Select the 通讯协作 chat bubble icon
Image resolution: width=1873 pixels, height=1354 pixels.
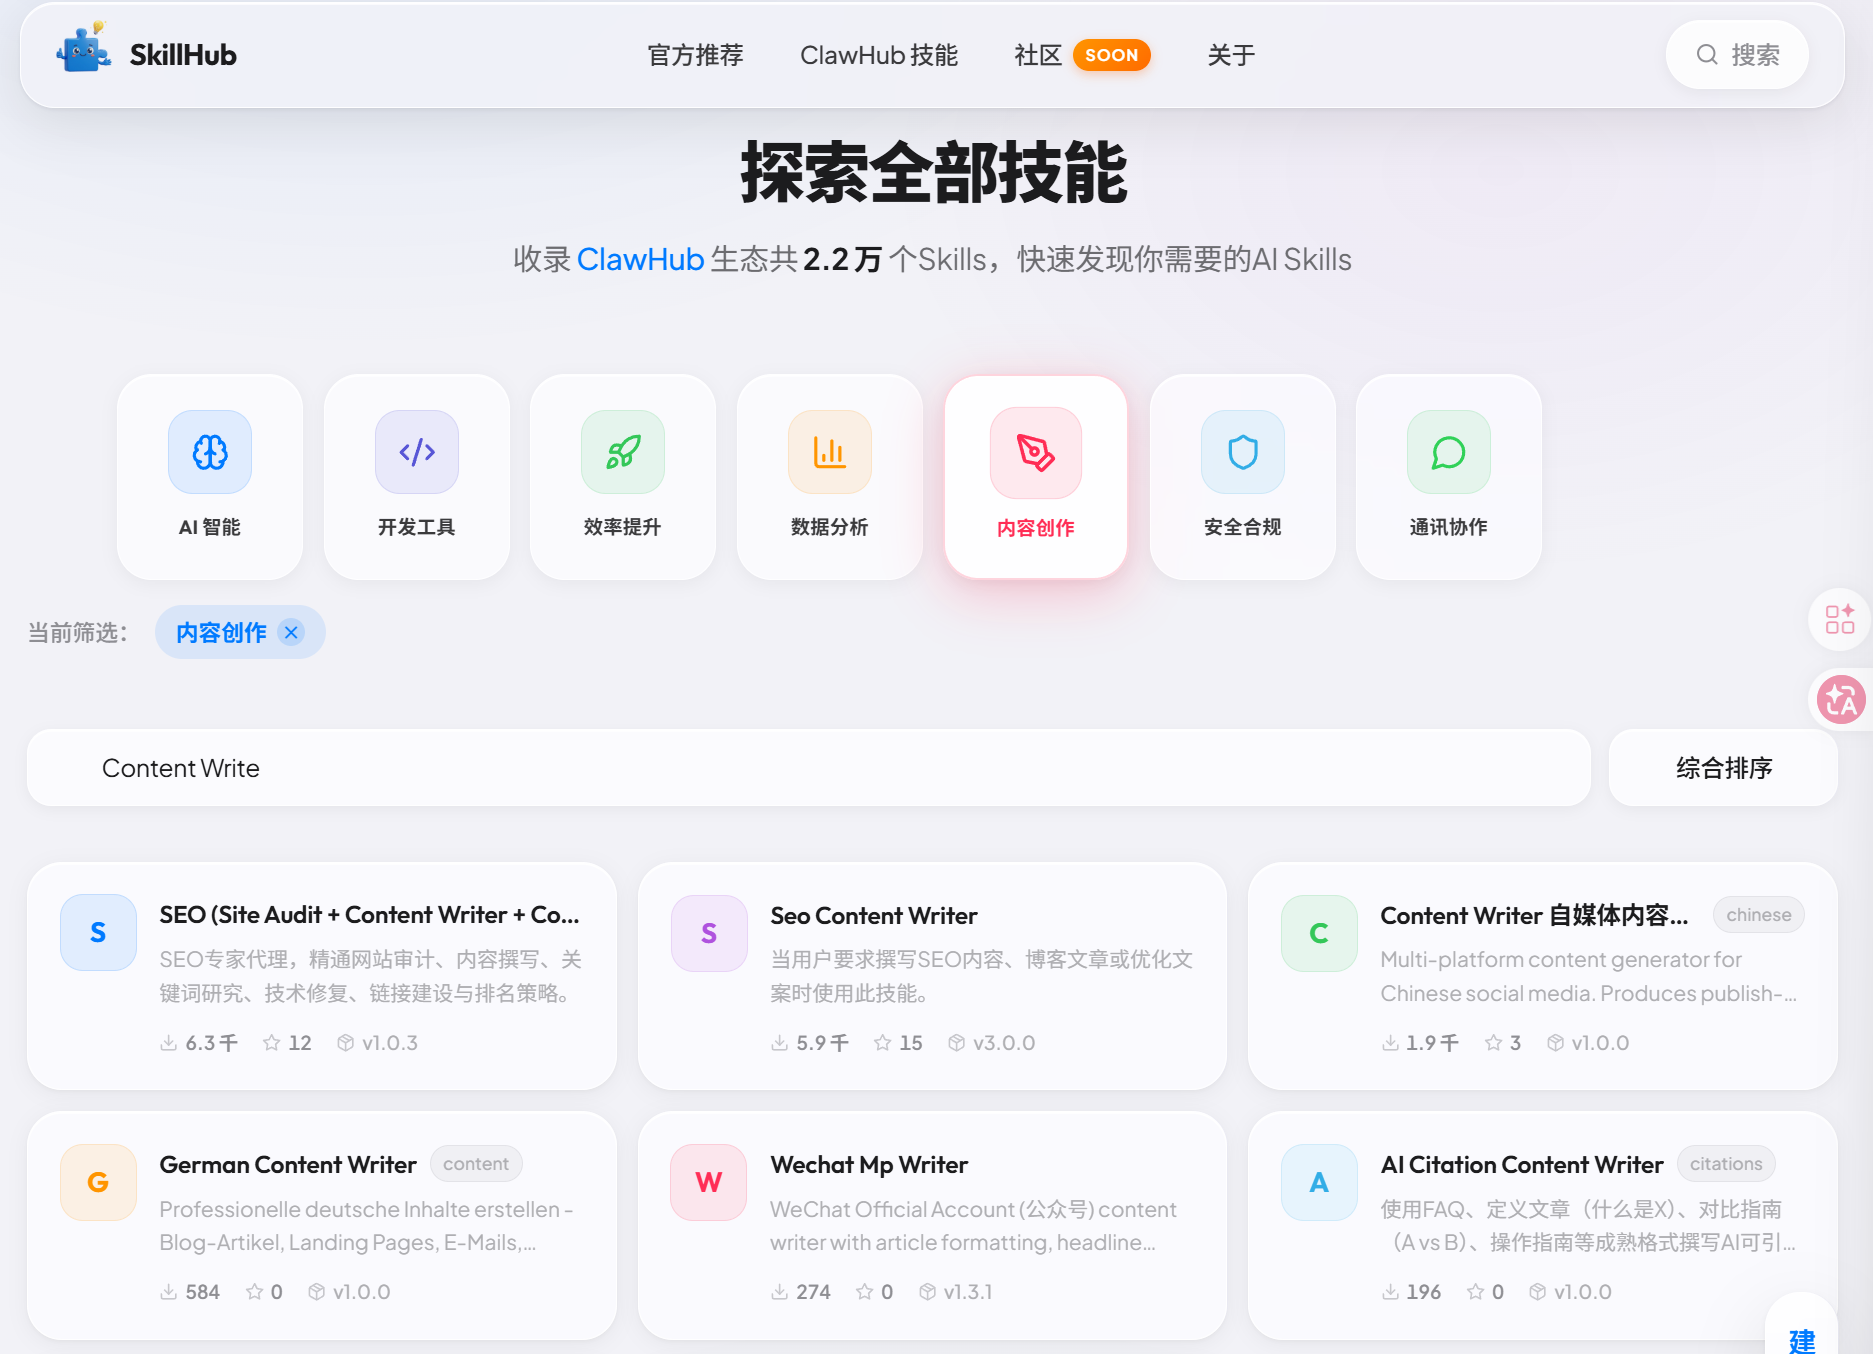click(x=1449, y=452)
